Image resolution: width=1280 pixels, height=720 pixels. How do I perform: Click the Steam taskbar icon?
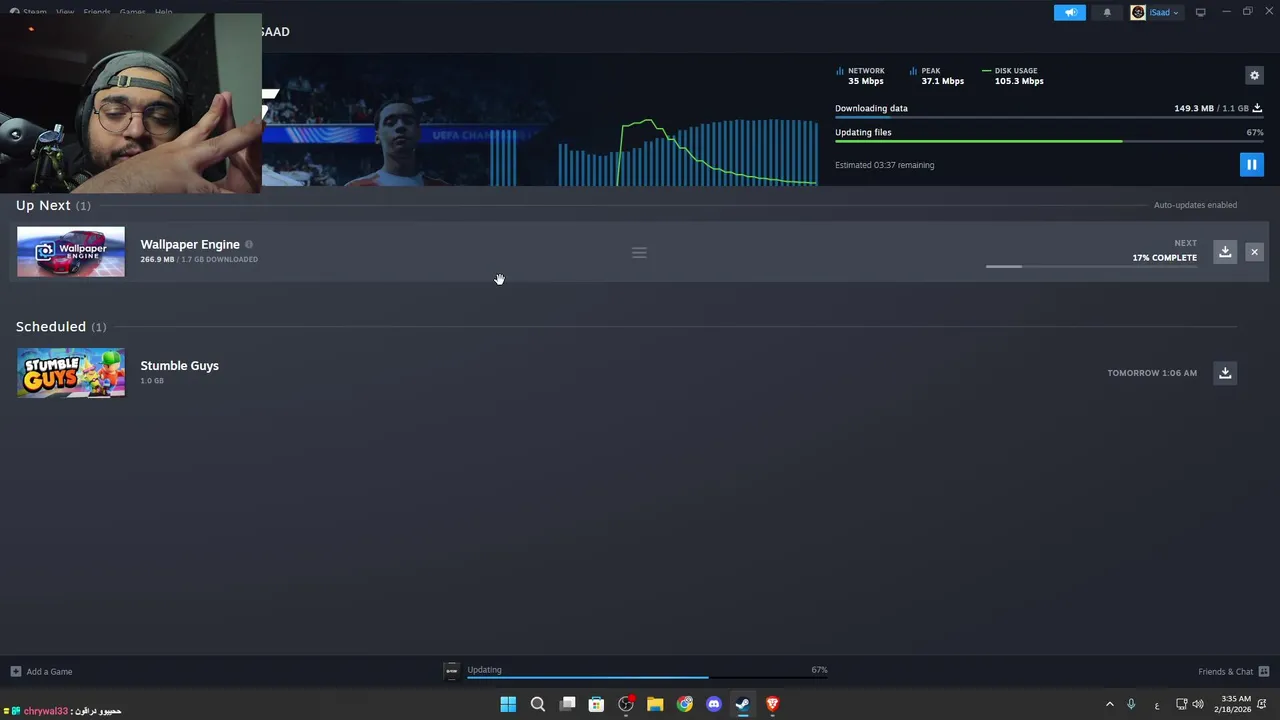743,704
